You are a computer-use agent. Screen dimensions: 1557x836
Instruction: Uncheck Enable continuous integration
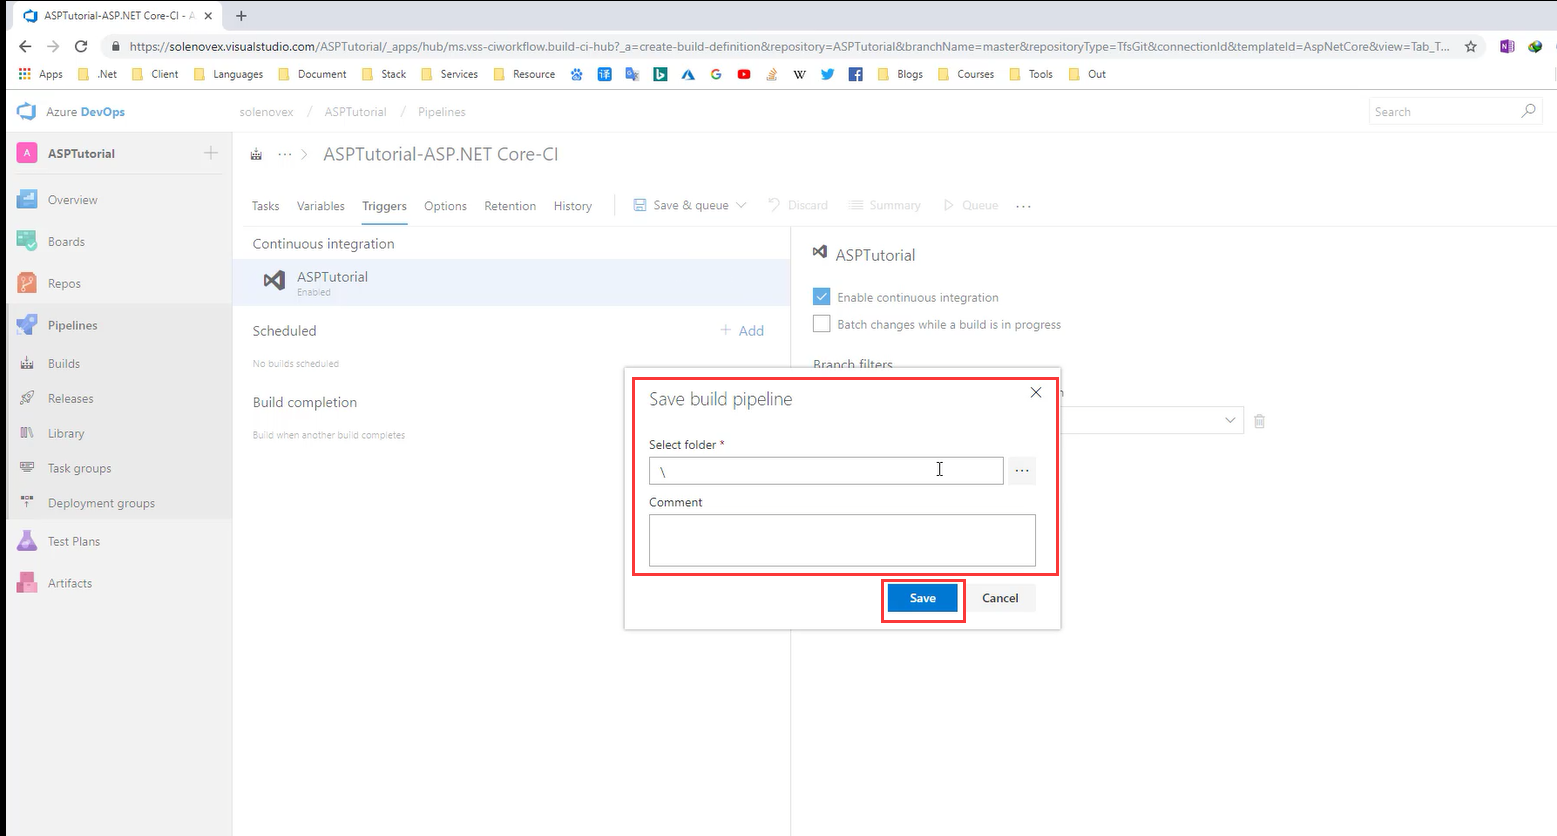point(822,297)
